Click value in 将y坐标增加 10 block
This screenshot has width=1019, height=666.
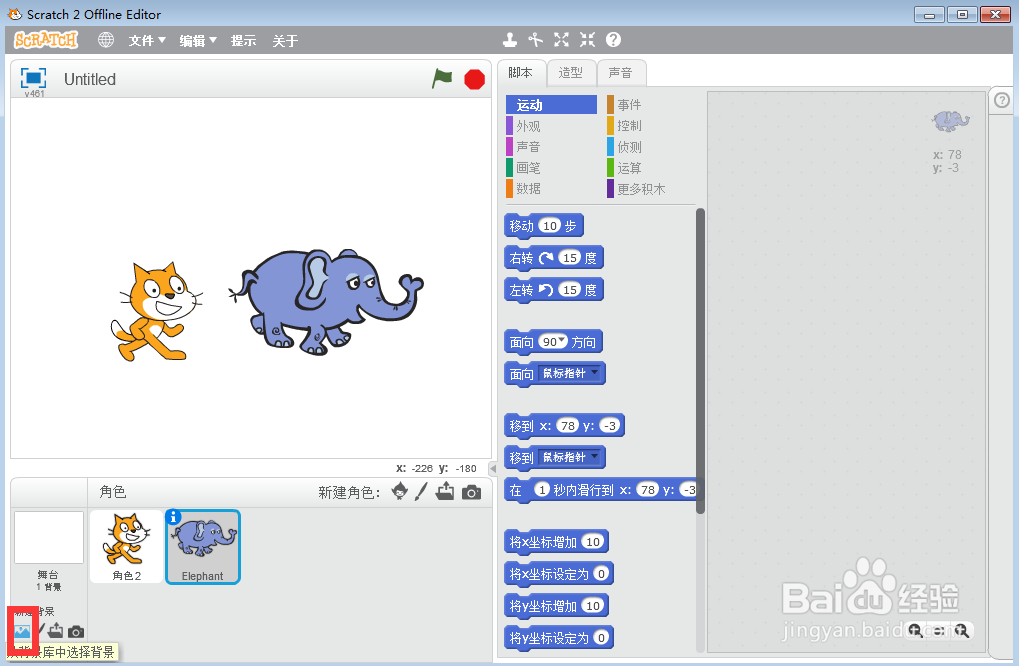click(593, 606)
